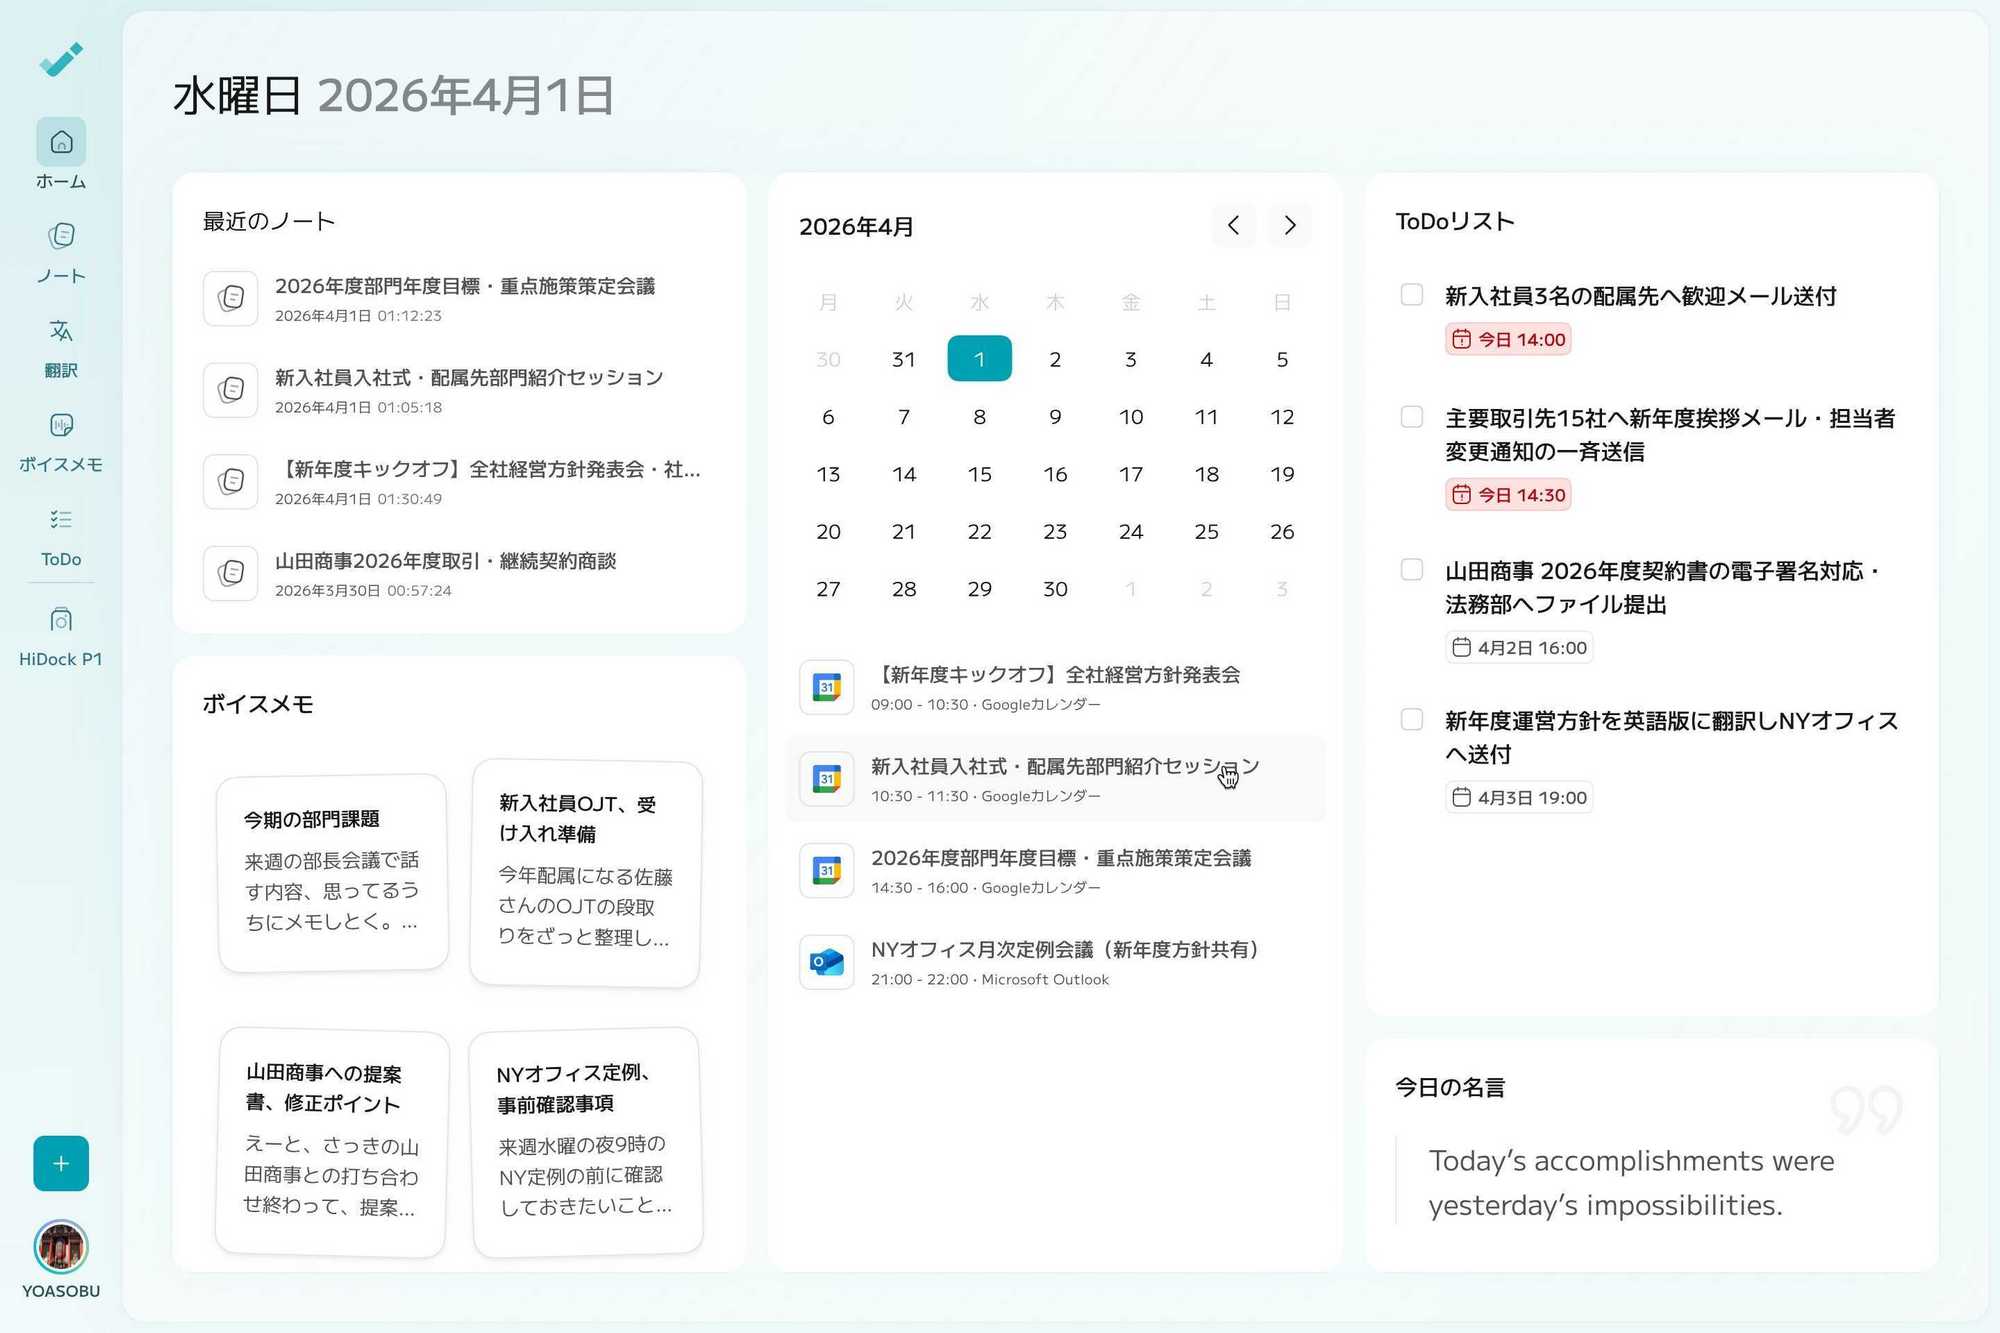Open the ToDo list via its sidebar icon
This screenshot has width=2000, height=1333.
click(x=60, y=518)
